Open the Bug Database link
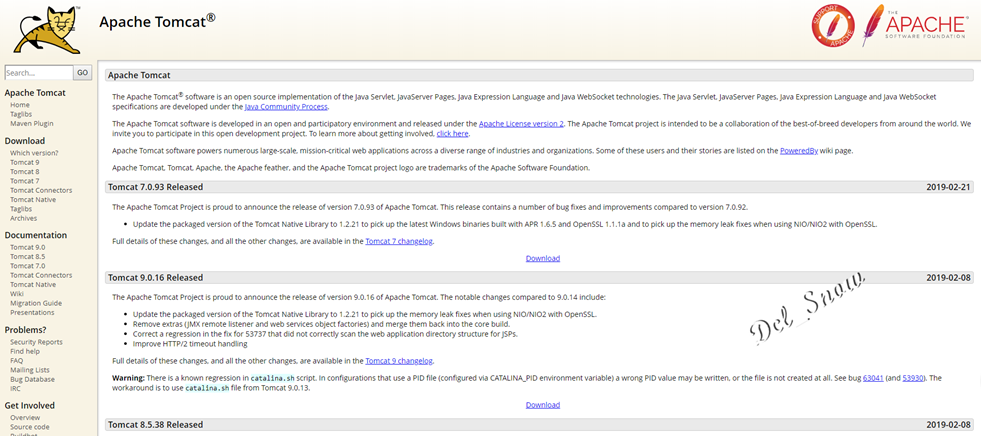This screenshot has width=981, height=436. point(32,380)
